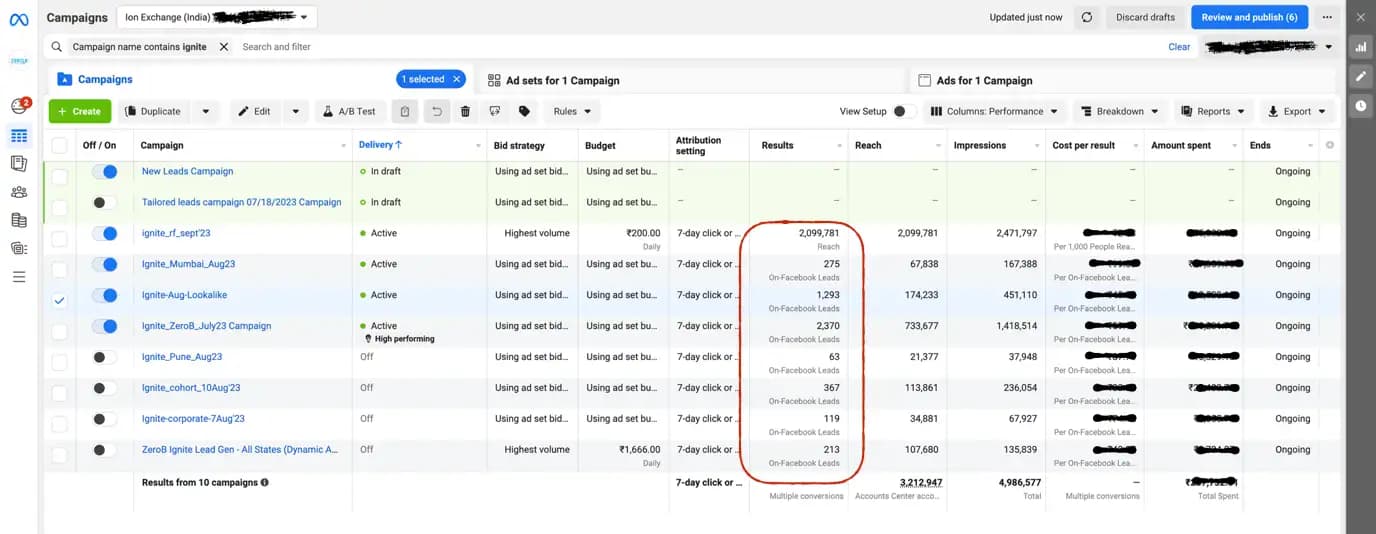1376x534 pixels.
Task: Expand the Duplicate dropdown arrow
Action: pyautogui.click(x=205, y=111)
